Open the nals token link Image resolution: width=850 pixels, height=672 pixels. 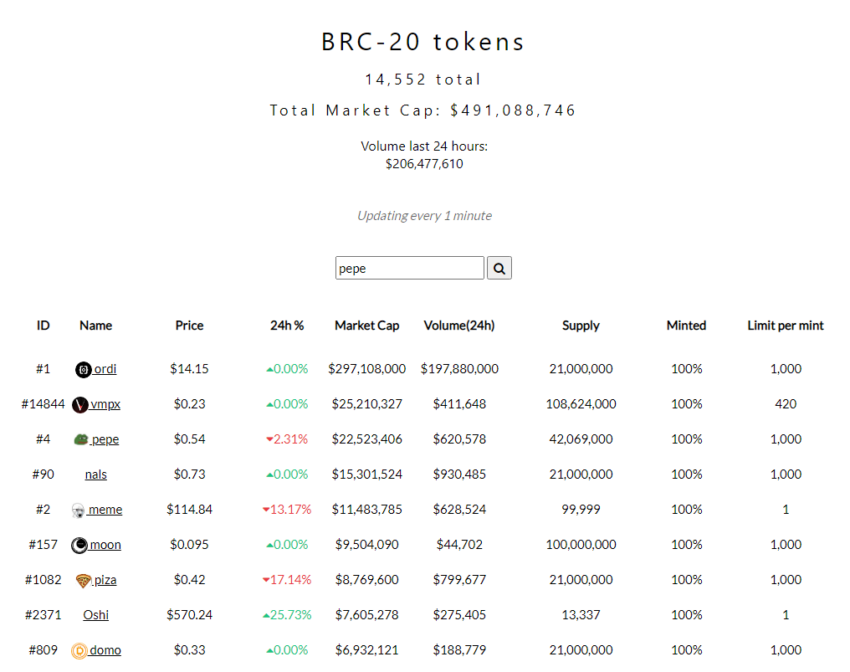tap(96, 475)
